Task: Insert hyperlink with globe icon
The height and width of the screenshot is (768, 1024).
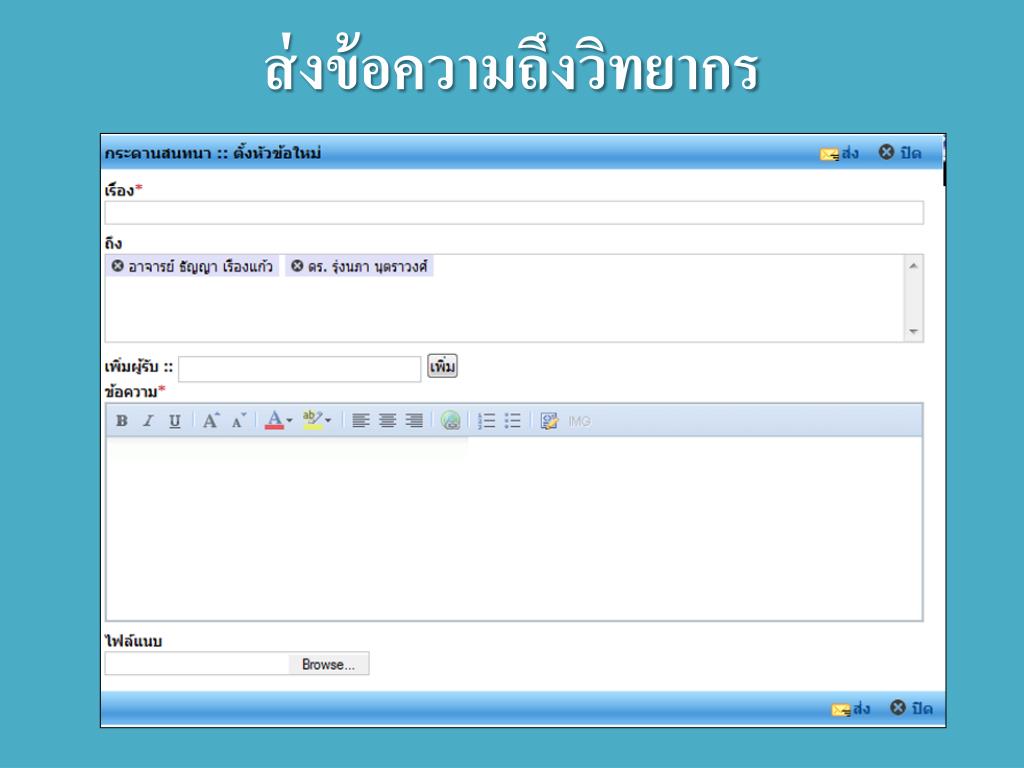Action: point(451,421)
